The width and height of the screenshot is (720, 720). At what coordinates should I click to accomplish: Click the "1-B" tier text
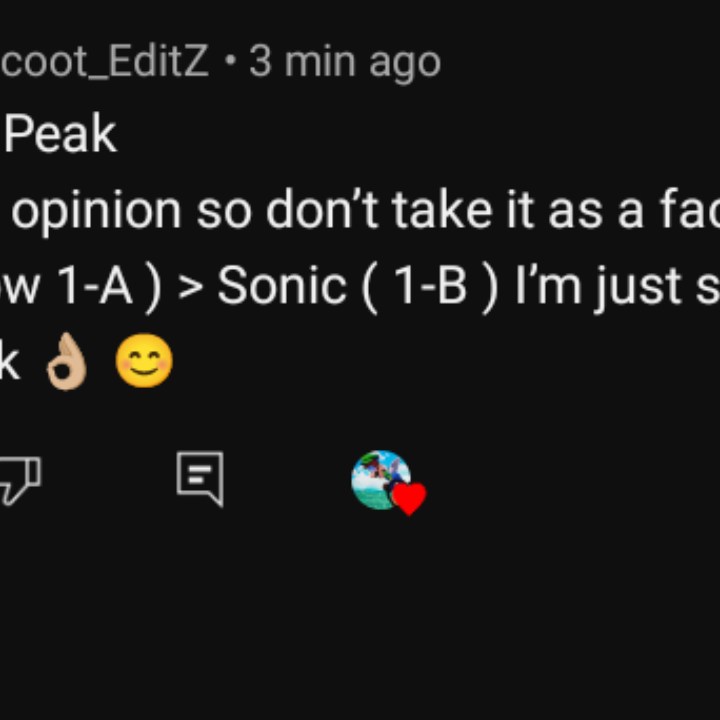[431, 287]
